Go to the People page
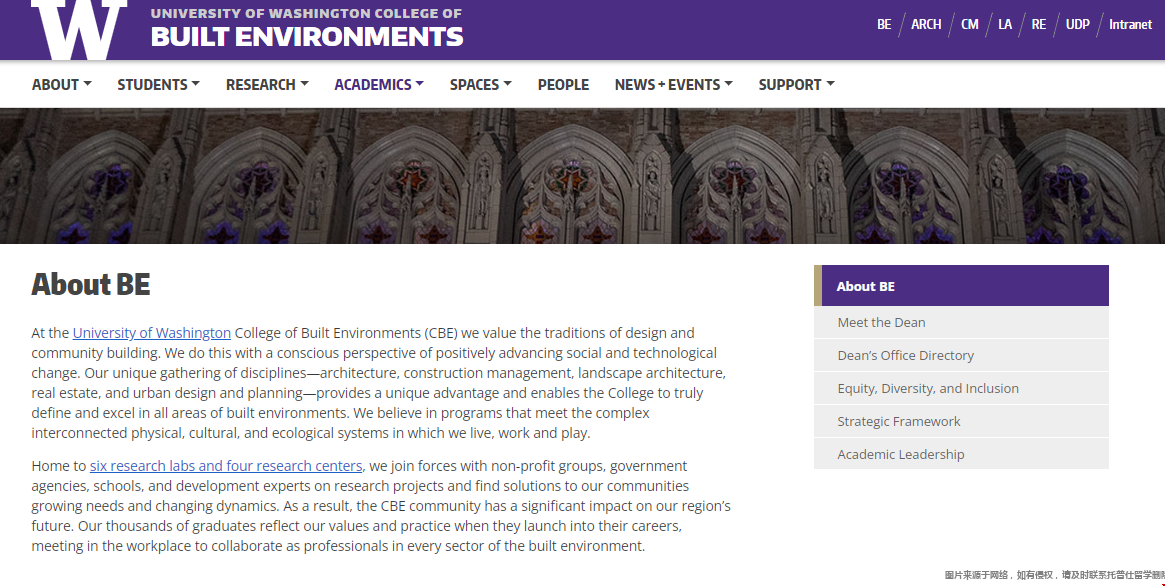This screenshot has height=586, width=1165. 563,85
